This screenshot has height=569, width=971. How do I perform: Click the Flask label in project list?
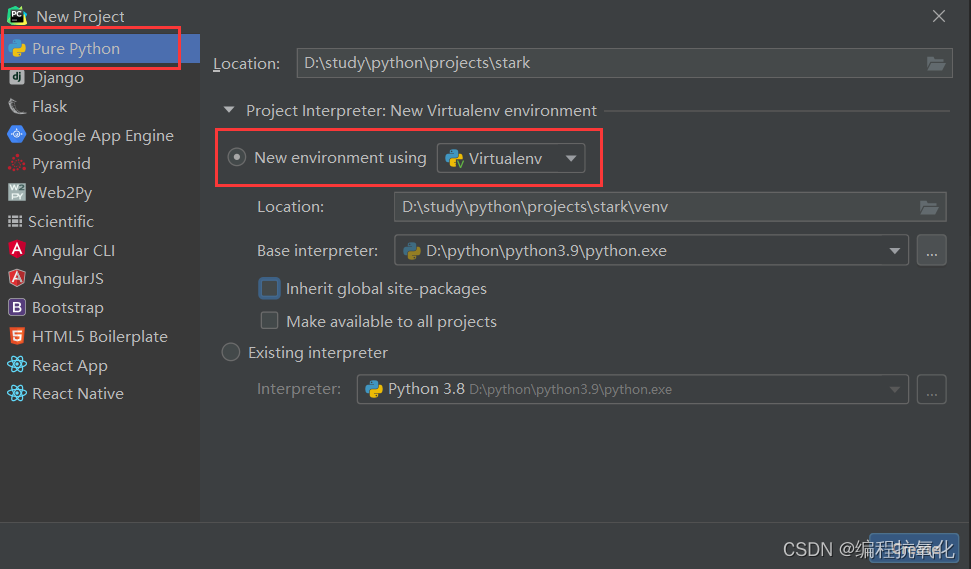click(x=50, y=106)
